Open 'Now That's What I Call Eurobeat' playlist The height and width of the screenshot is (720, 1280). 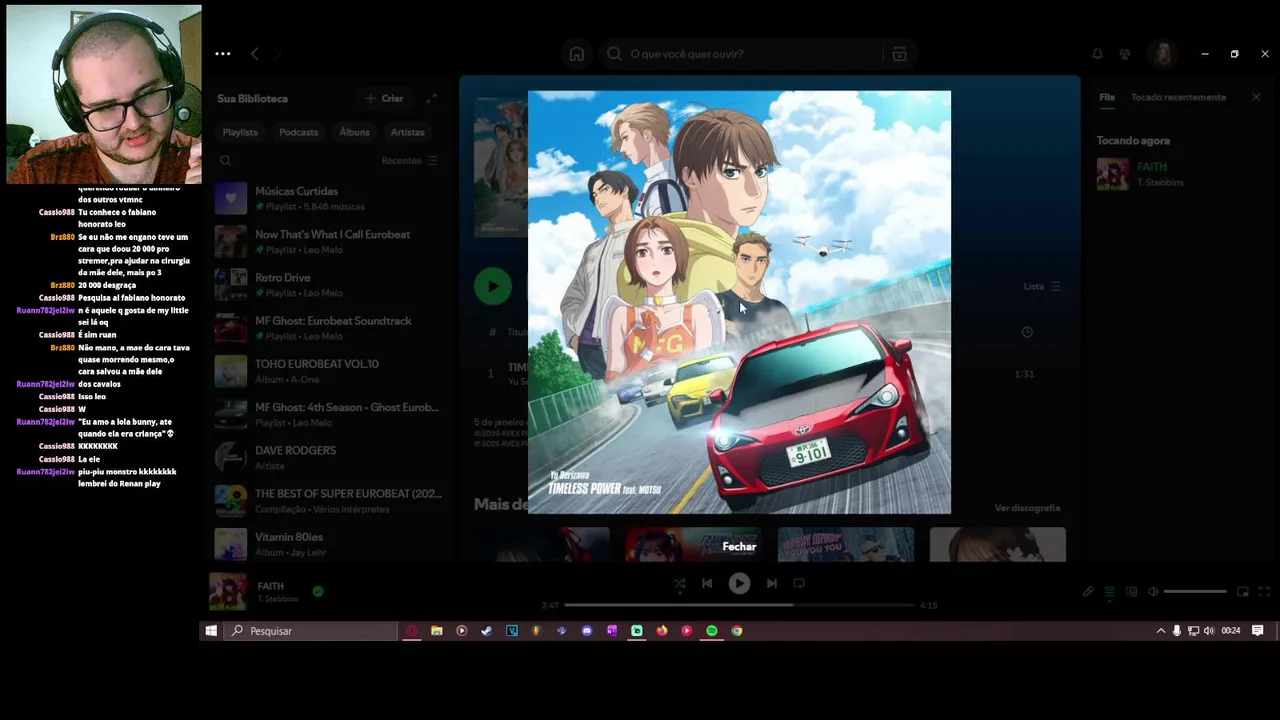coord(327,241)
